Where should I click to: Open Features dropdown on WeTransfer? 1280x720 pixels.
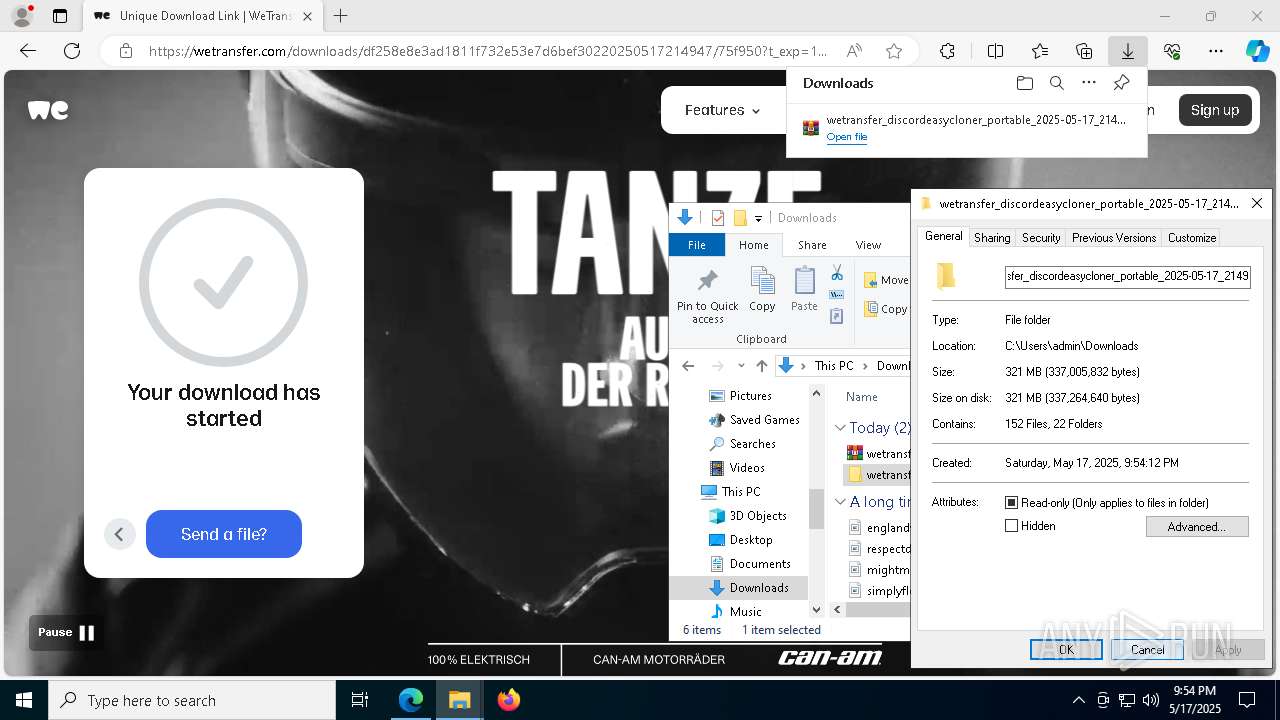[722, 110]
